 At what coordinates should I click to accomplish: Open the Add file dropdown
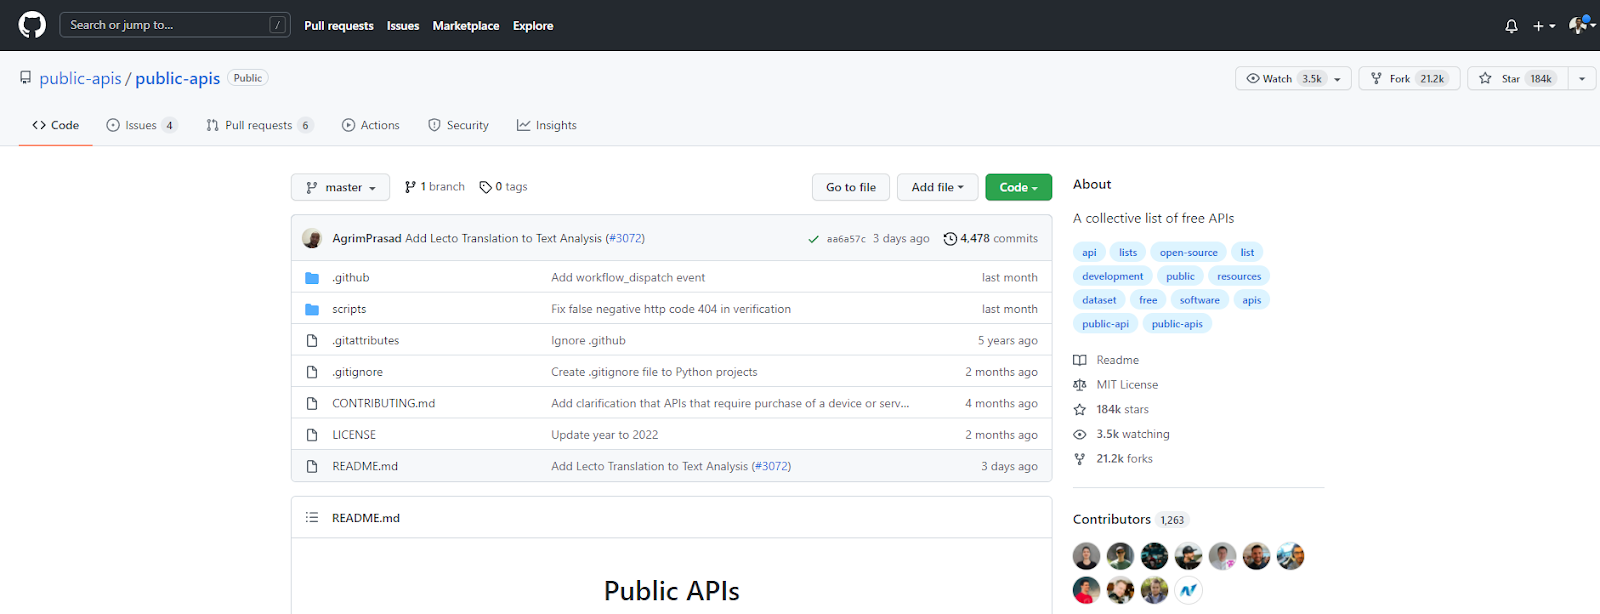[x=937, y=187]
